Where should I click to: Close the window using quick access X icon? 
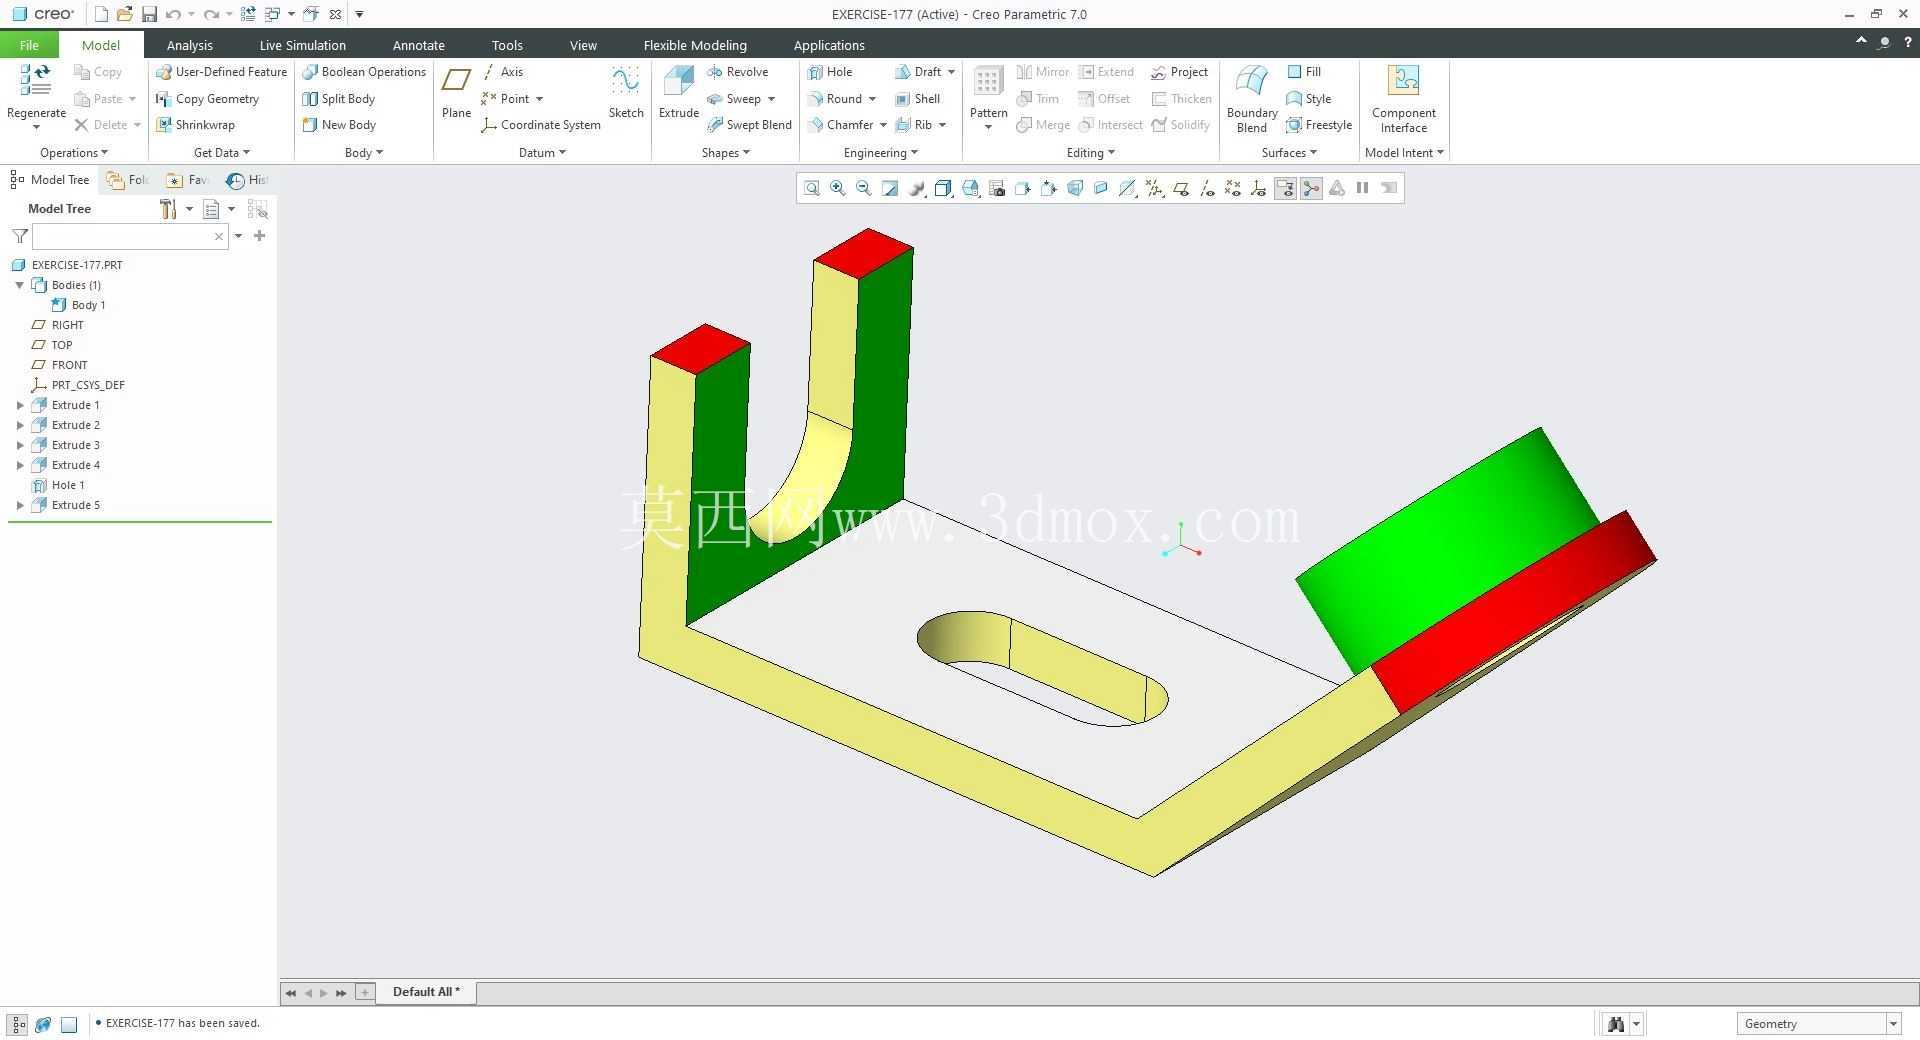coord(335,14)
